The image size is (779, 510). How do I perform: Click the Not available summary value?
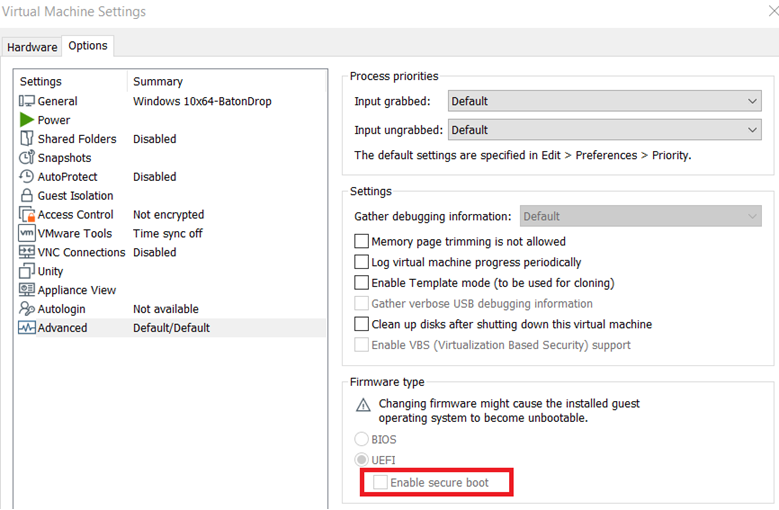(166, 309)
